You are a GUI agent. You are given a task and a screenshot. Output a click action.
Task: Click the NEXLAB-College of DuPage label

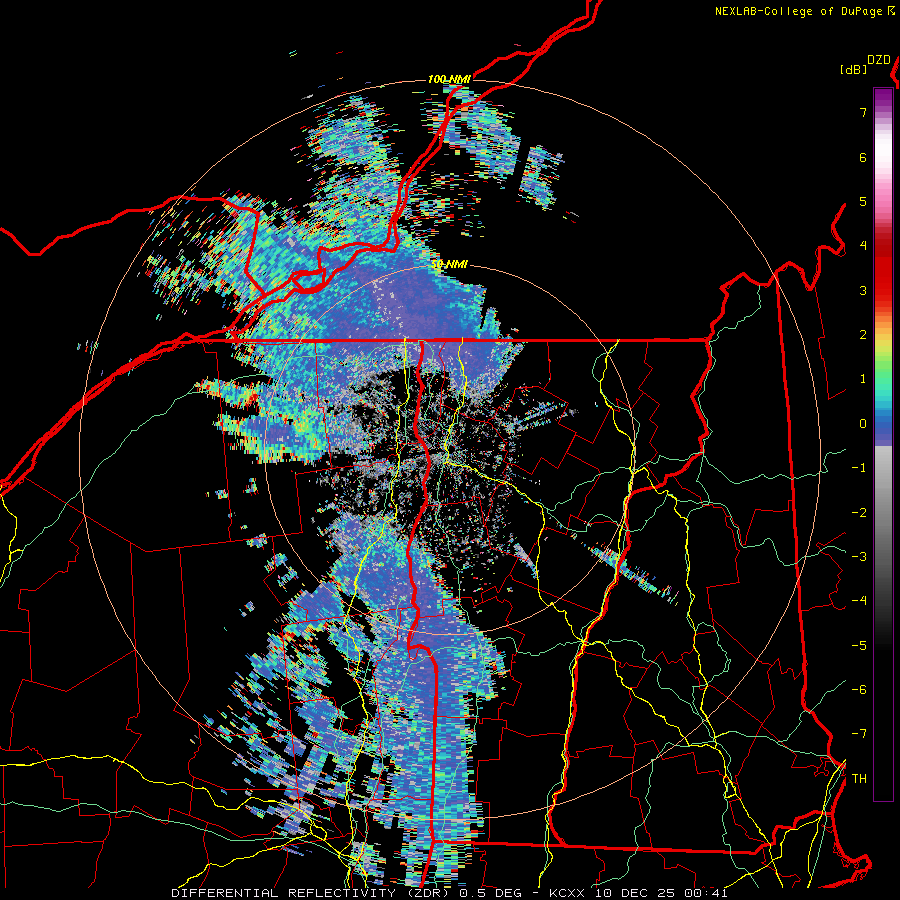800,11
